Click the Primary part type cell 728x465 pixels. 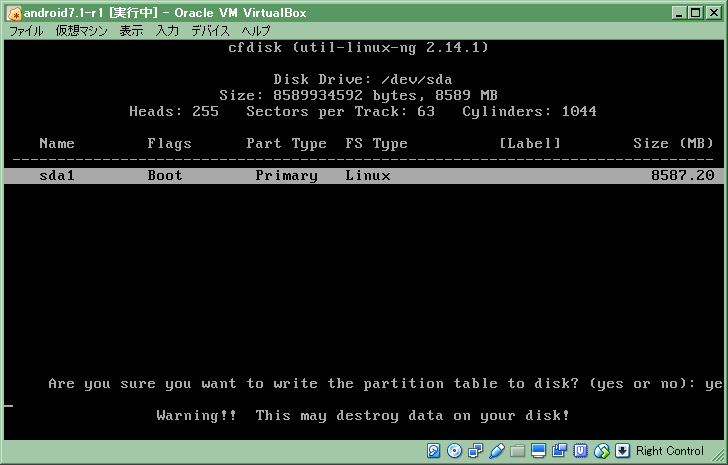[x=286, y=175]
